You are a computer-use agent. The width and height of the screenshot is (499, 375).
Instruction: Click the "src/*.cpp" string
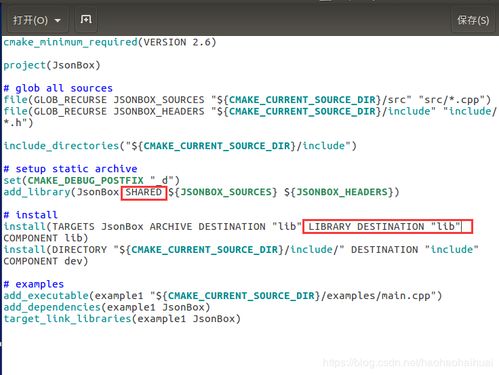tap(455, 100)
